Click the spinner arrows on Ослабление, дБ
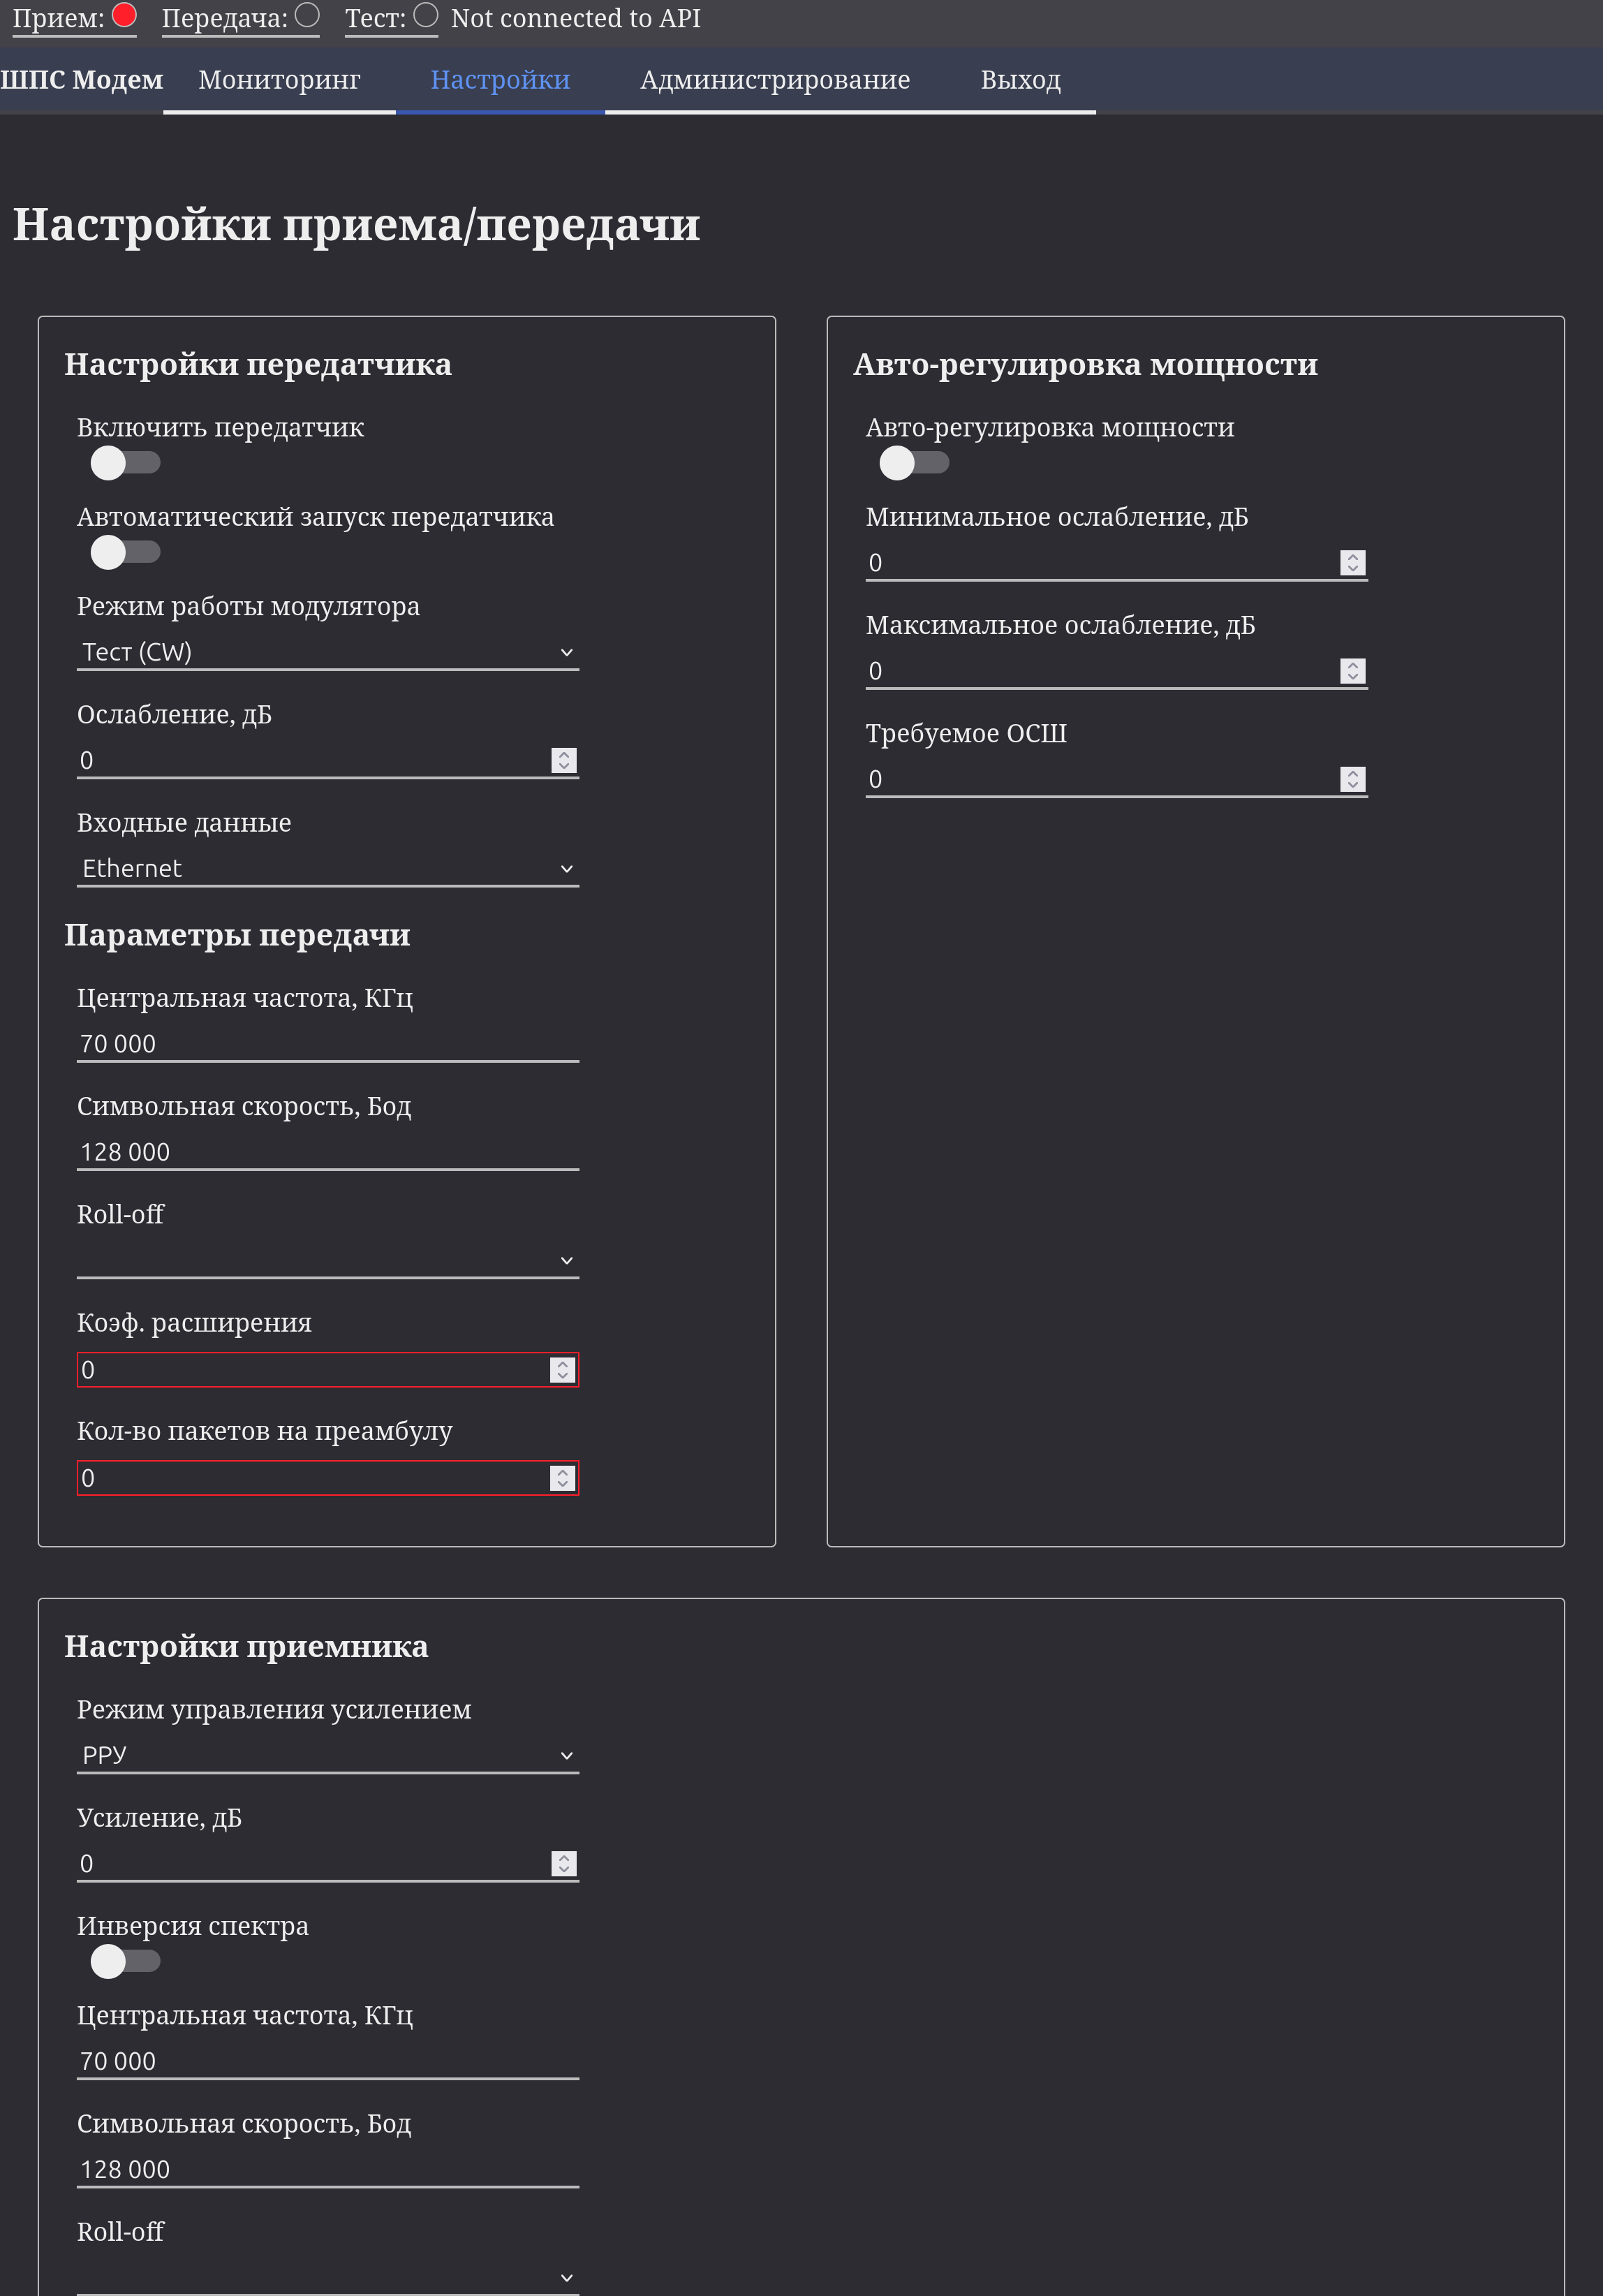 tap(564, 760)
